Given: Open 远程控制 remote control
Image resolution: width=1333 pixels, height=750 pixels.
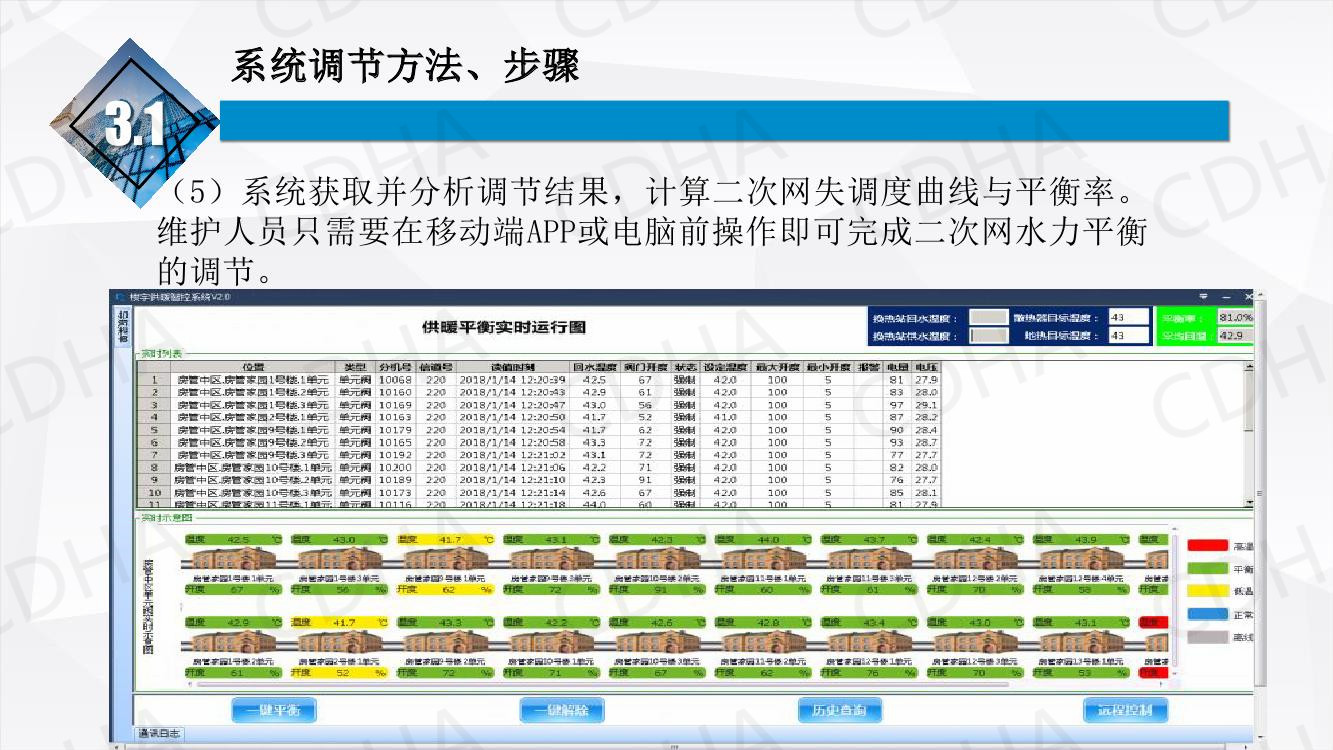Looking at the screenshot, I should (x=1125, y=710).
